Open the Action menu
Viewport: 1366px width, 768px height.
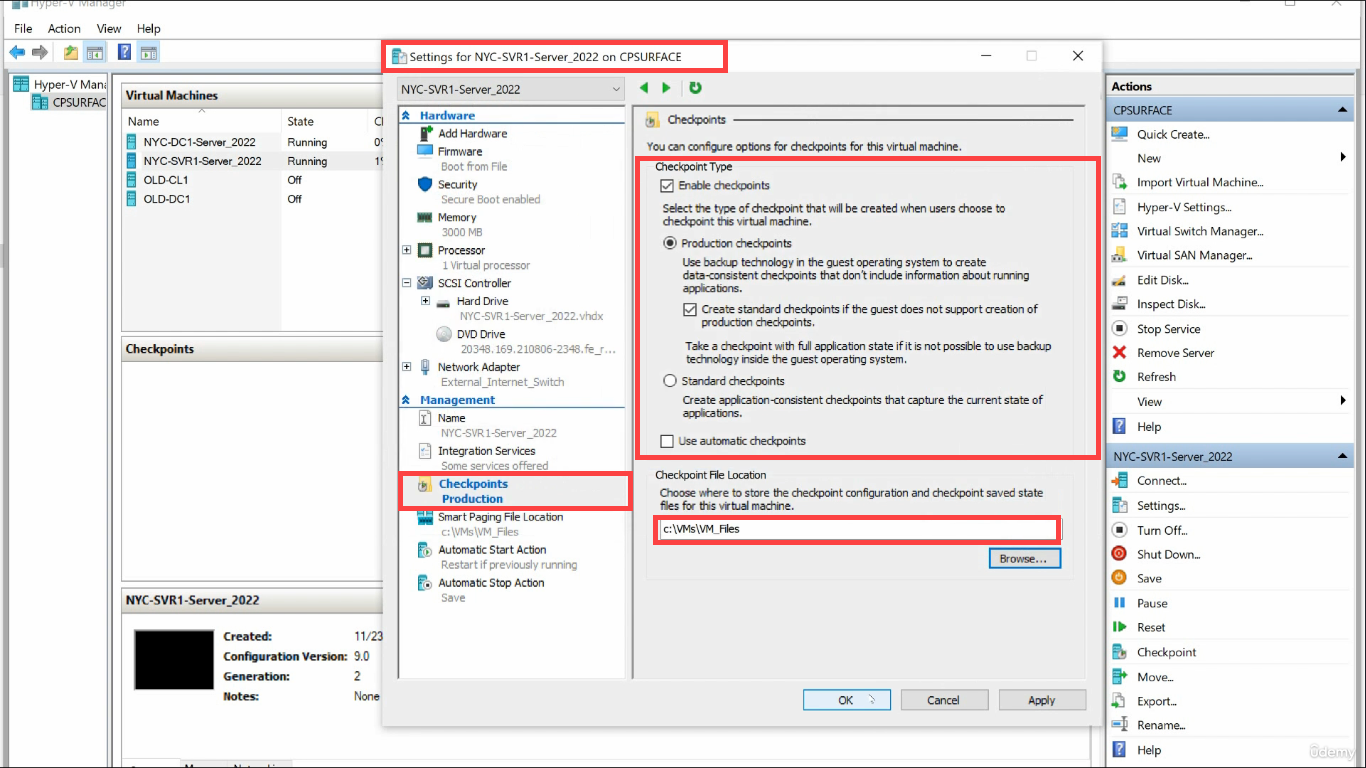coord(65,29)
